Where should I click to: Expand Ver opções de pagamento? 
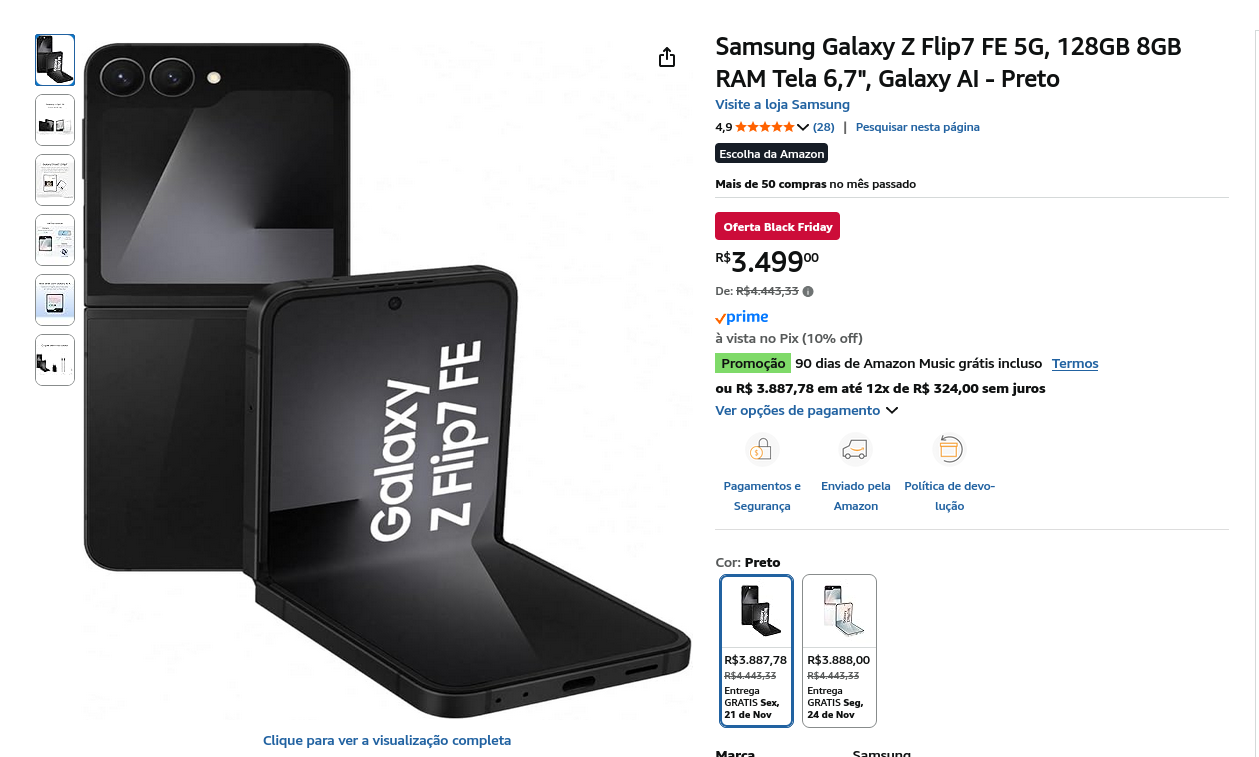[806, 411]
